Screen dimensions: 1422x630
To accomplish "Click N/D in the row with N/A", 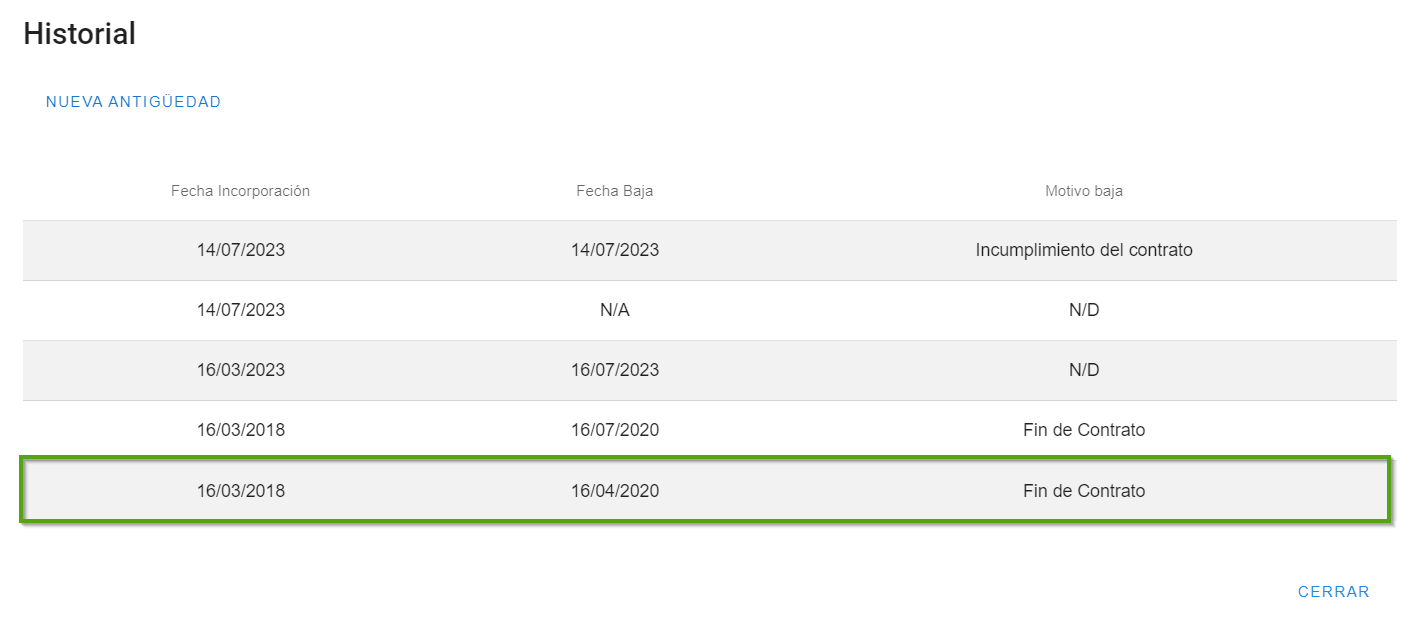I will 1083,310.
